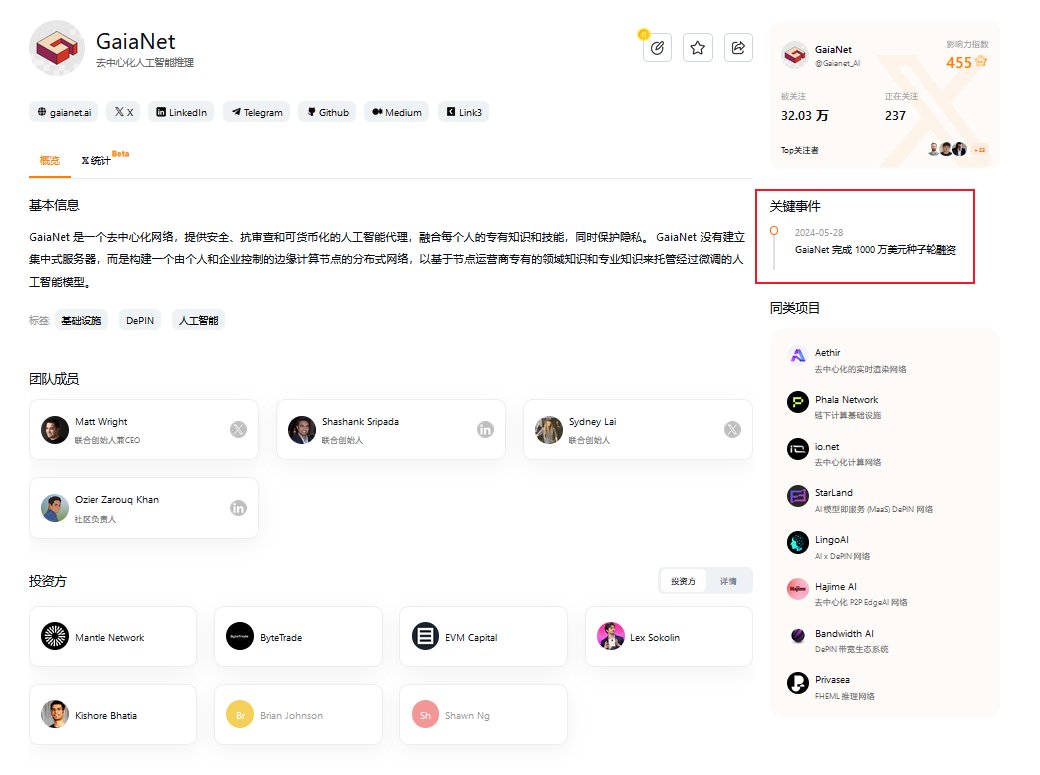
Task: Click the io.net logo icon
Action: [x=798, y=449]
